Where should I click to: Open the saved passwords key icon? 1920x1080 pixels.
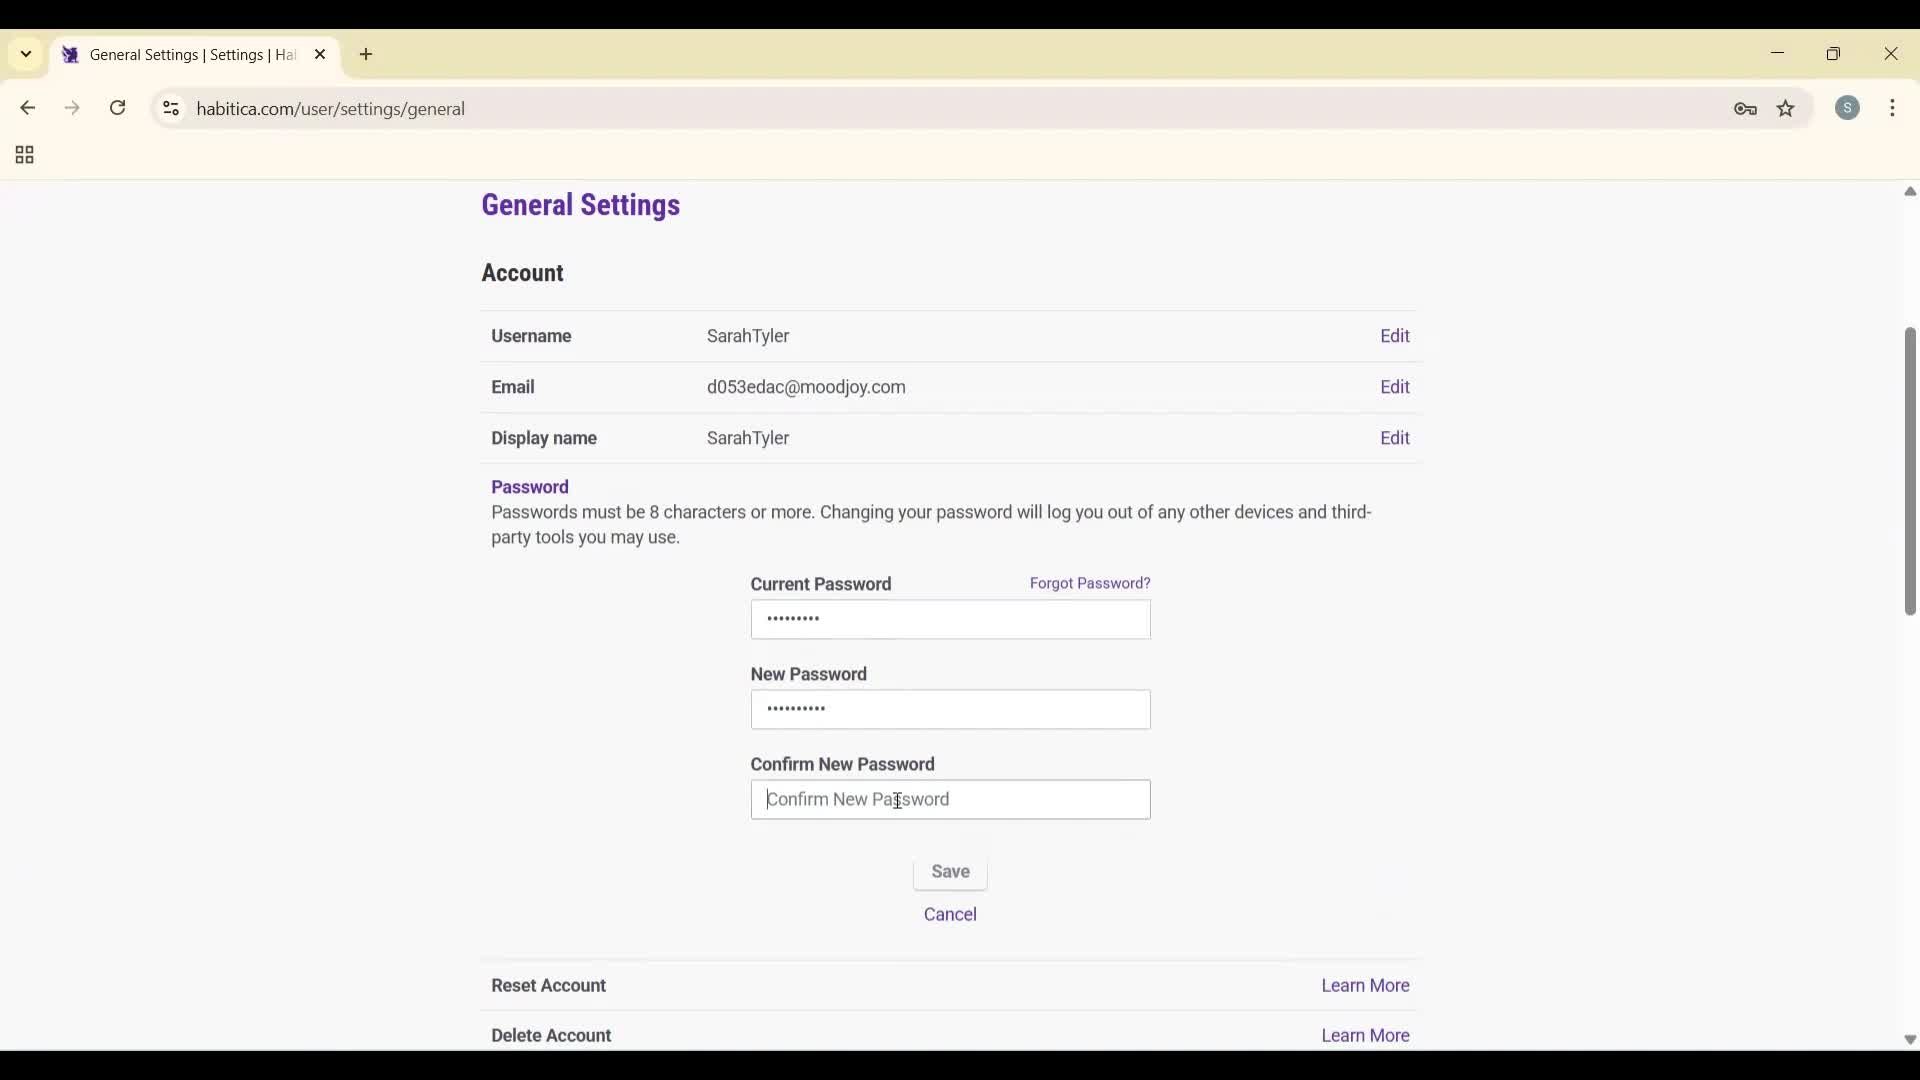click(1745, 109)
